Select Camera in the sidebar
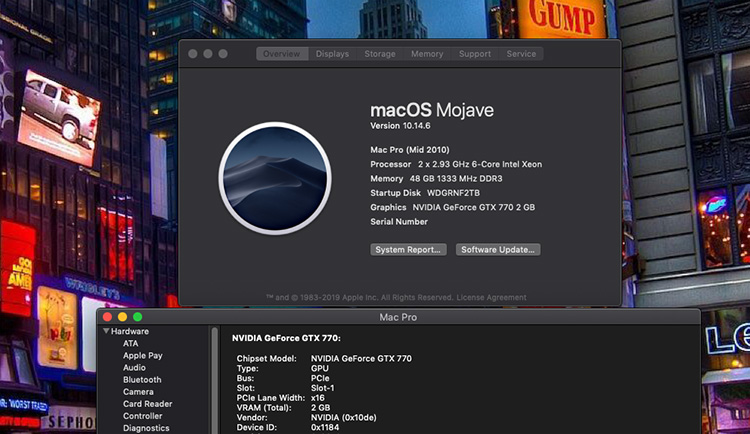Image resolution: width=750 pixels, height=434 pixels. pyautogui.click(x=138, y=391)
